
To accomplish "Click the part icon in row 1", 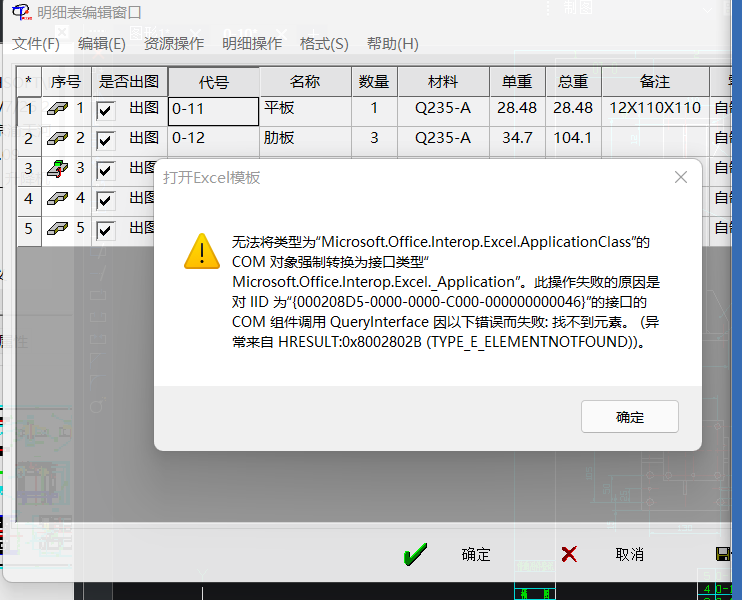I will point(58,109).
